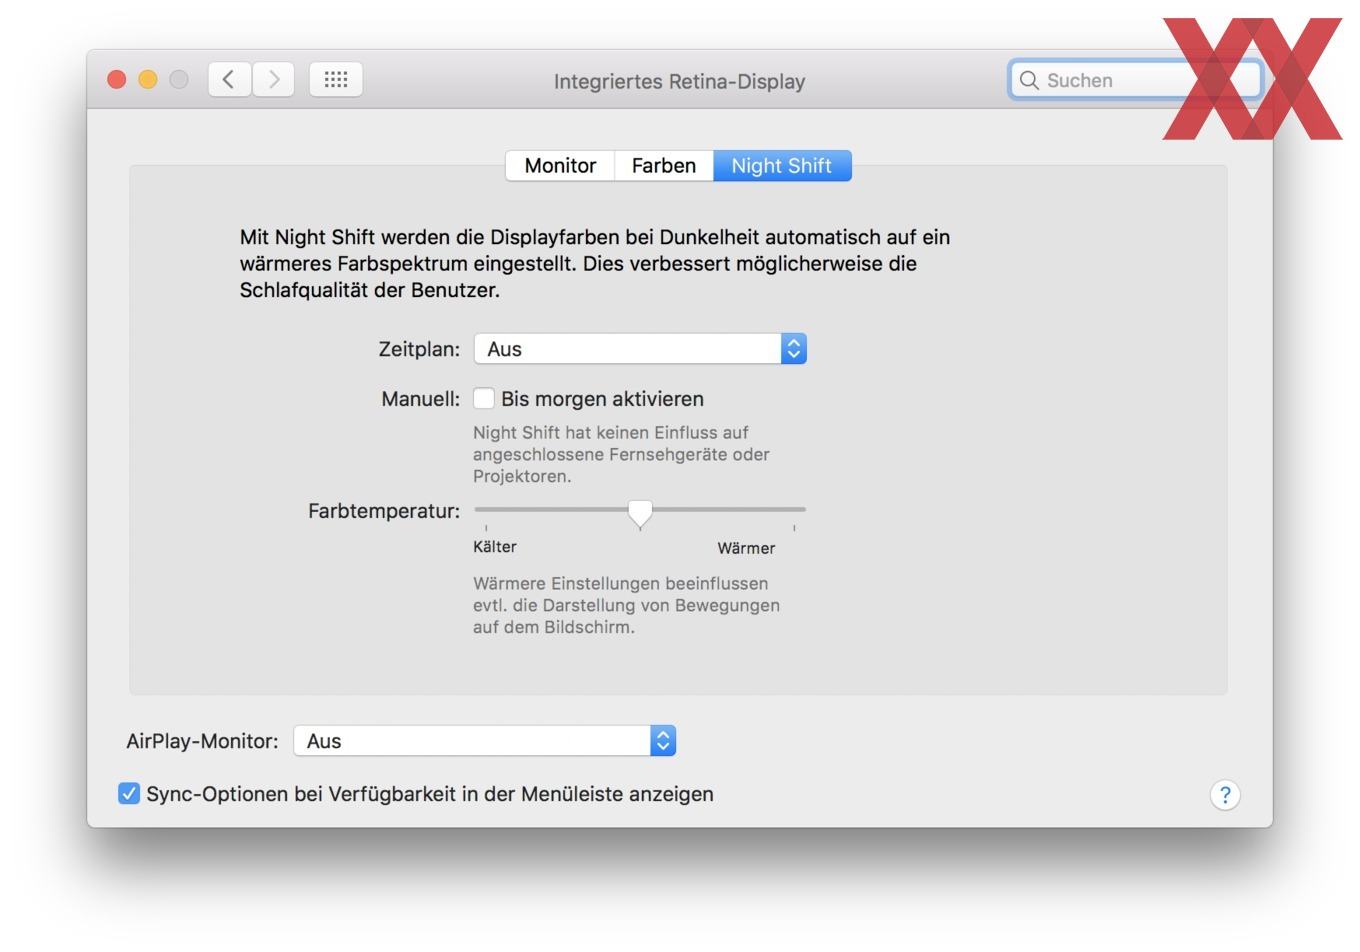This screenshot has height=952, width=1360.
Task: Minimize the window with yellow button
Action: tap(148, 80)
